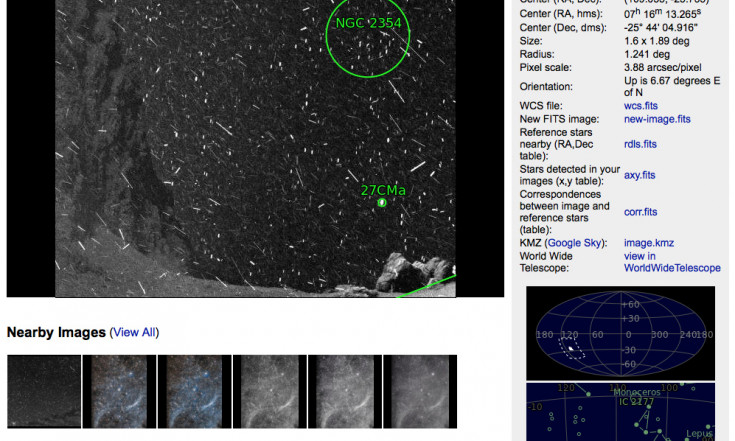Click View All nearby images
The height and width of the screenshot is (441, 735).
[x=134, y=332]
